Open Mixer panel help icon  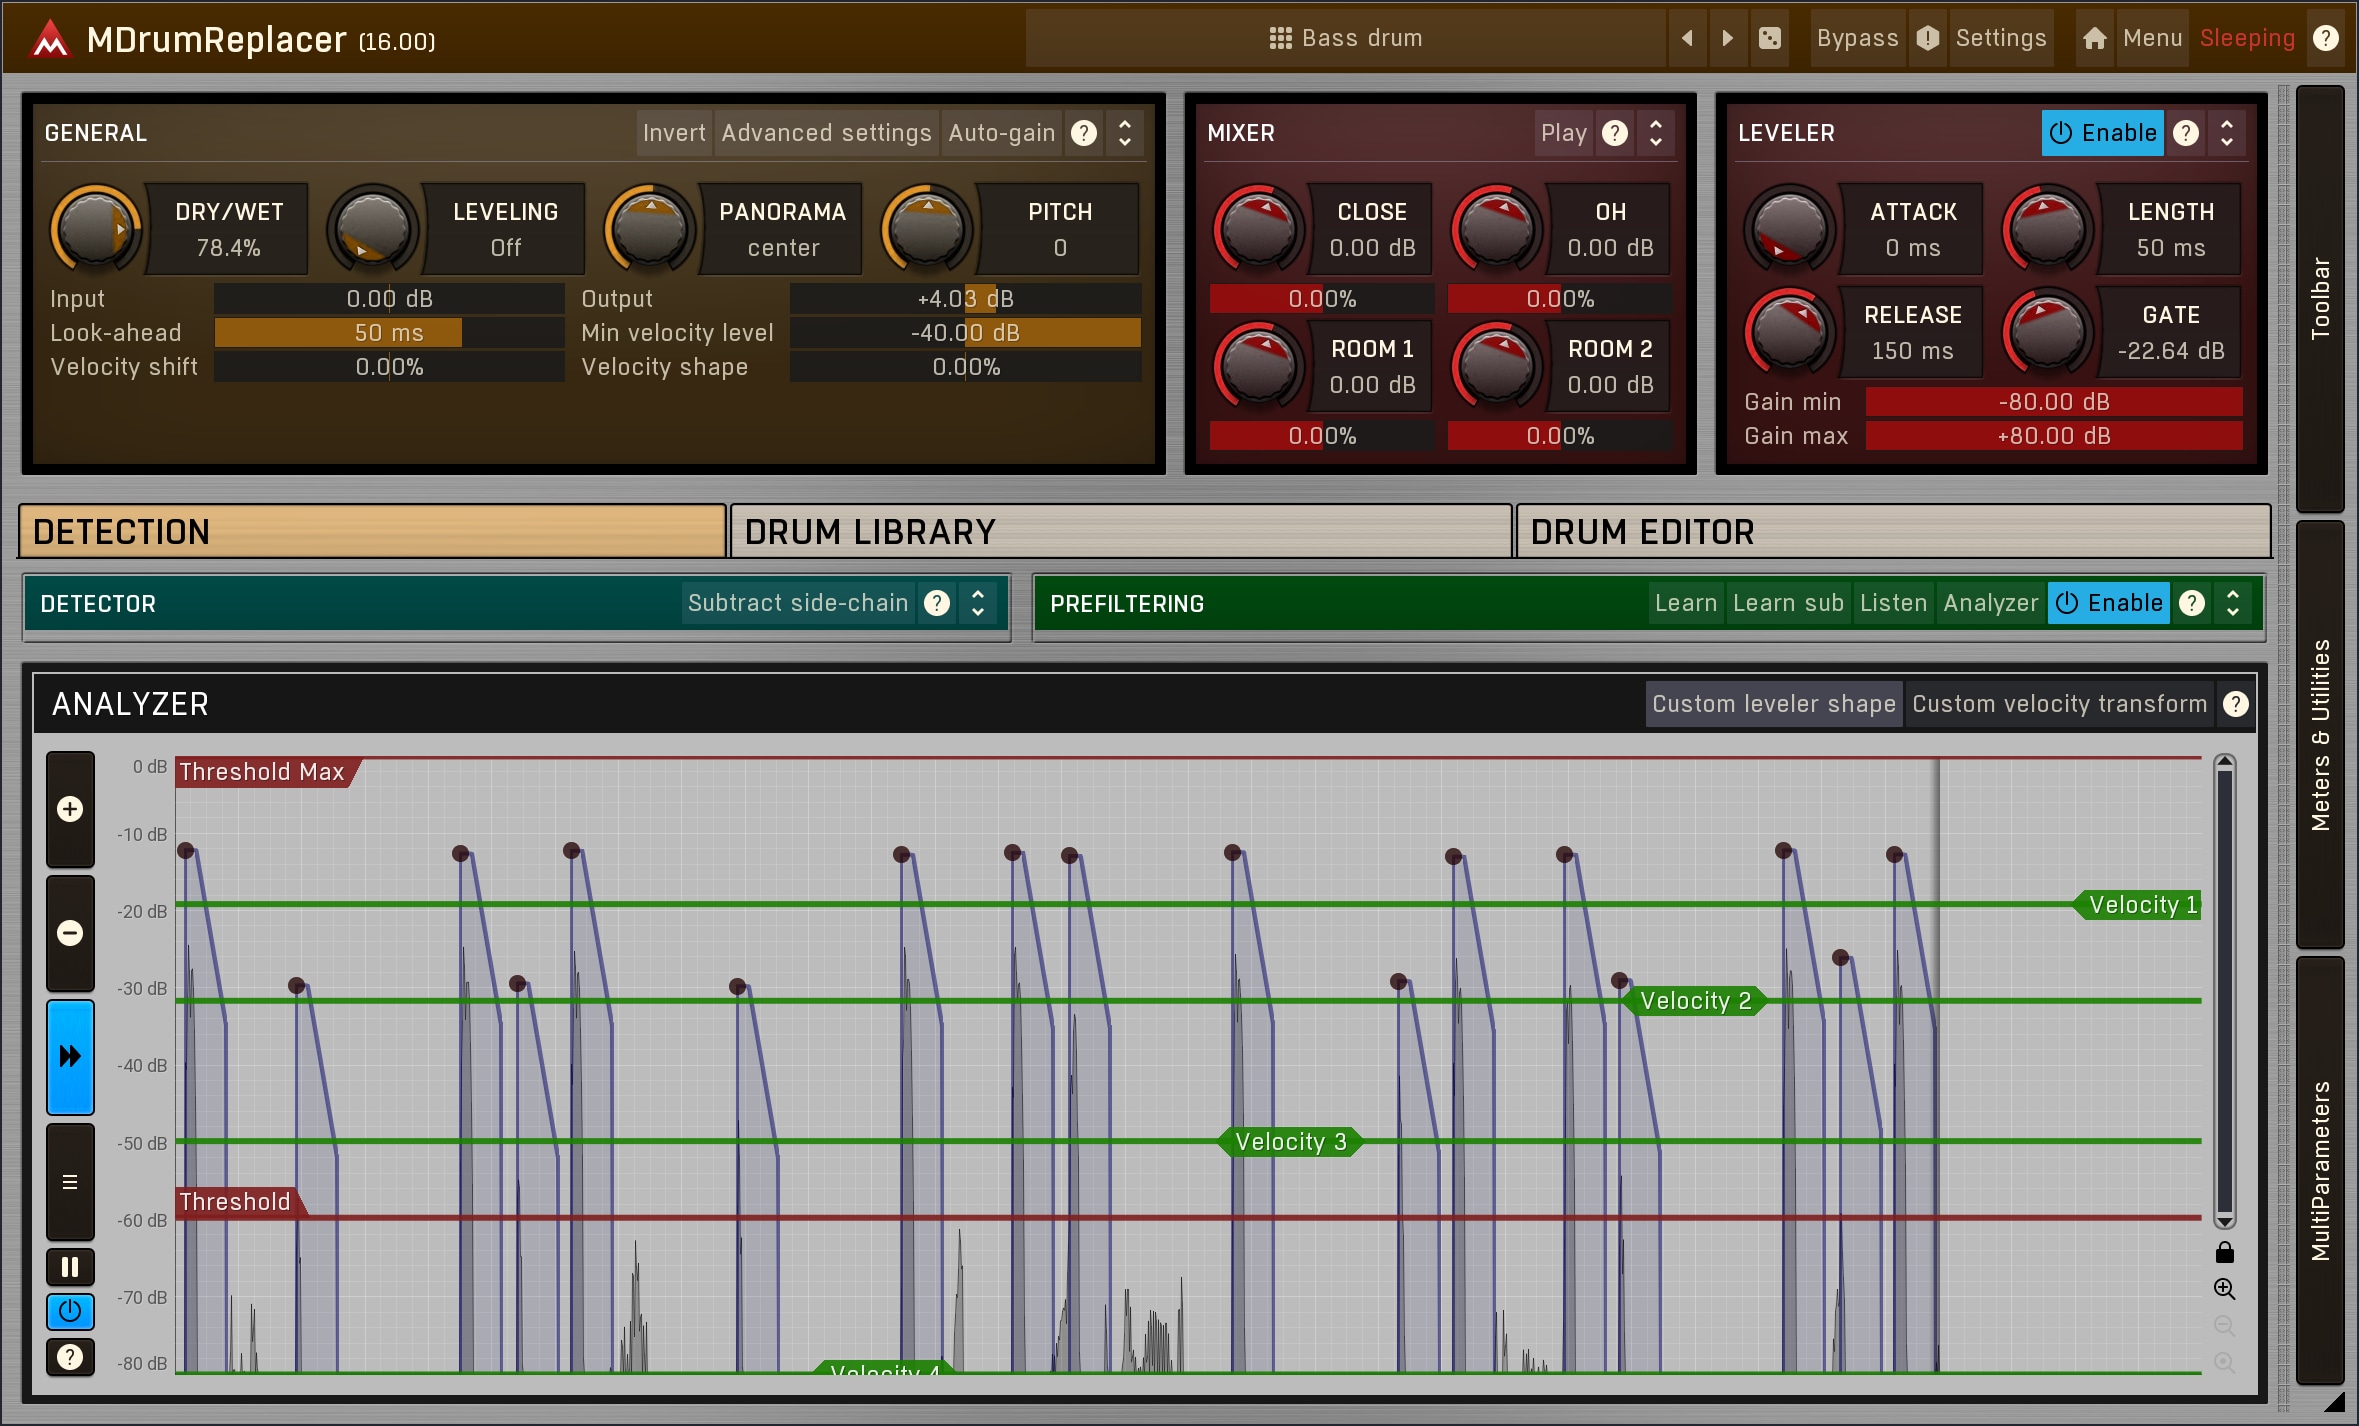point(1615,133)
